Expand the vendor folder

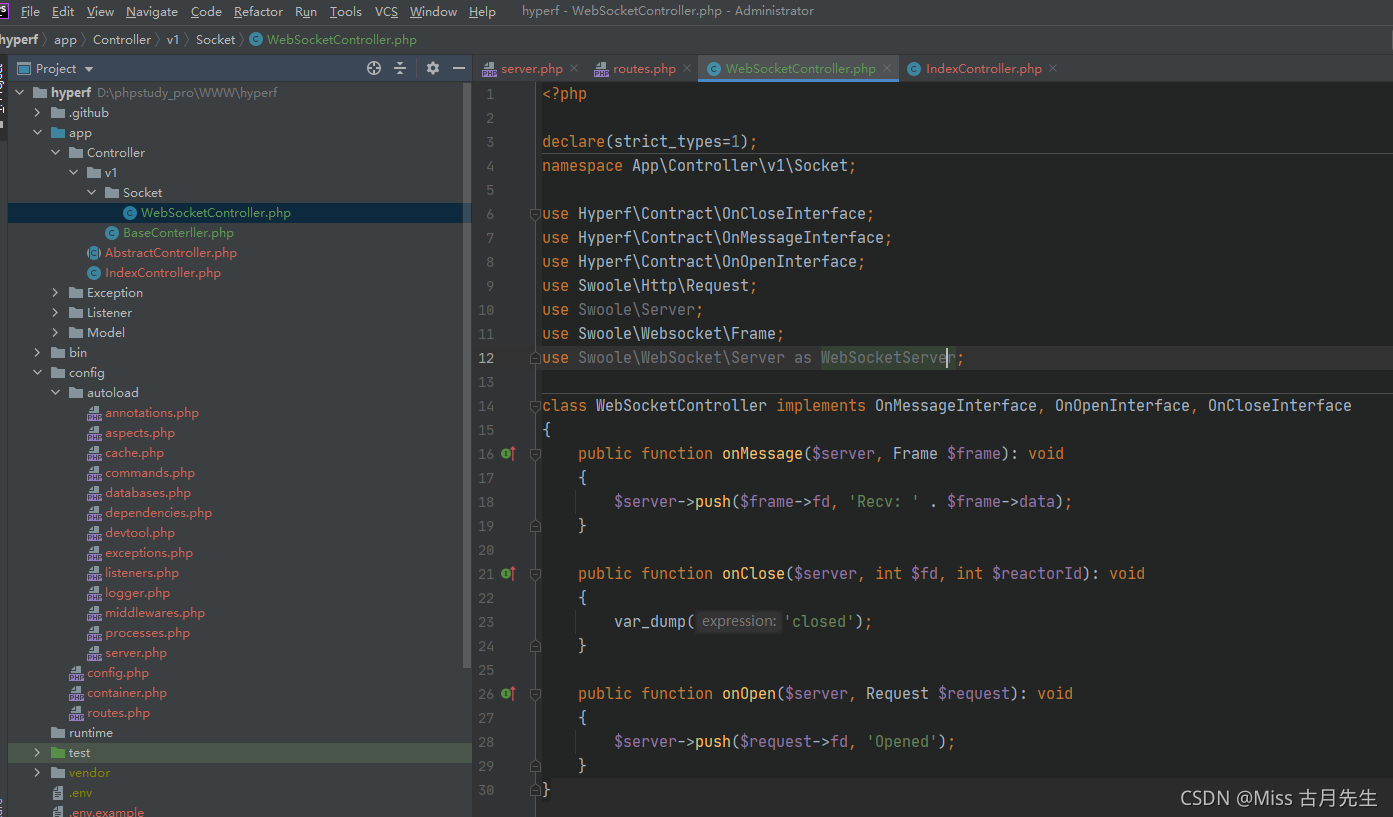(x=38, y=773)
